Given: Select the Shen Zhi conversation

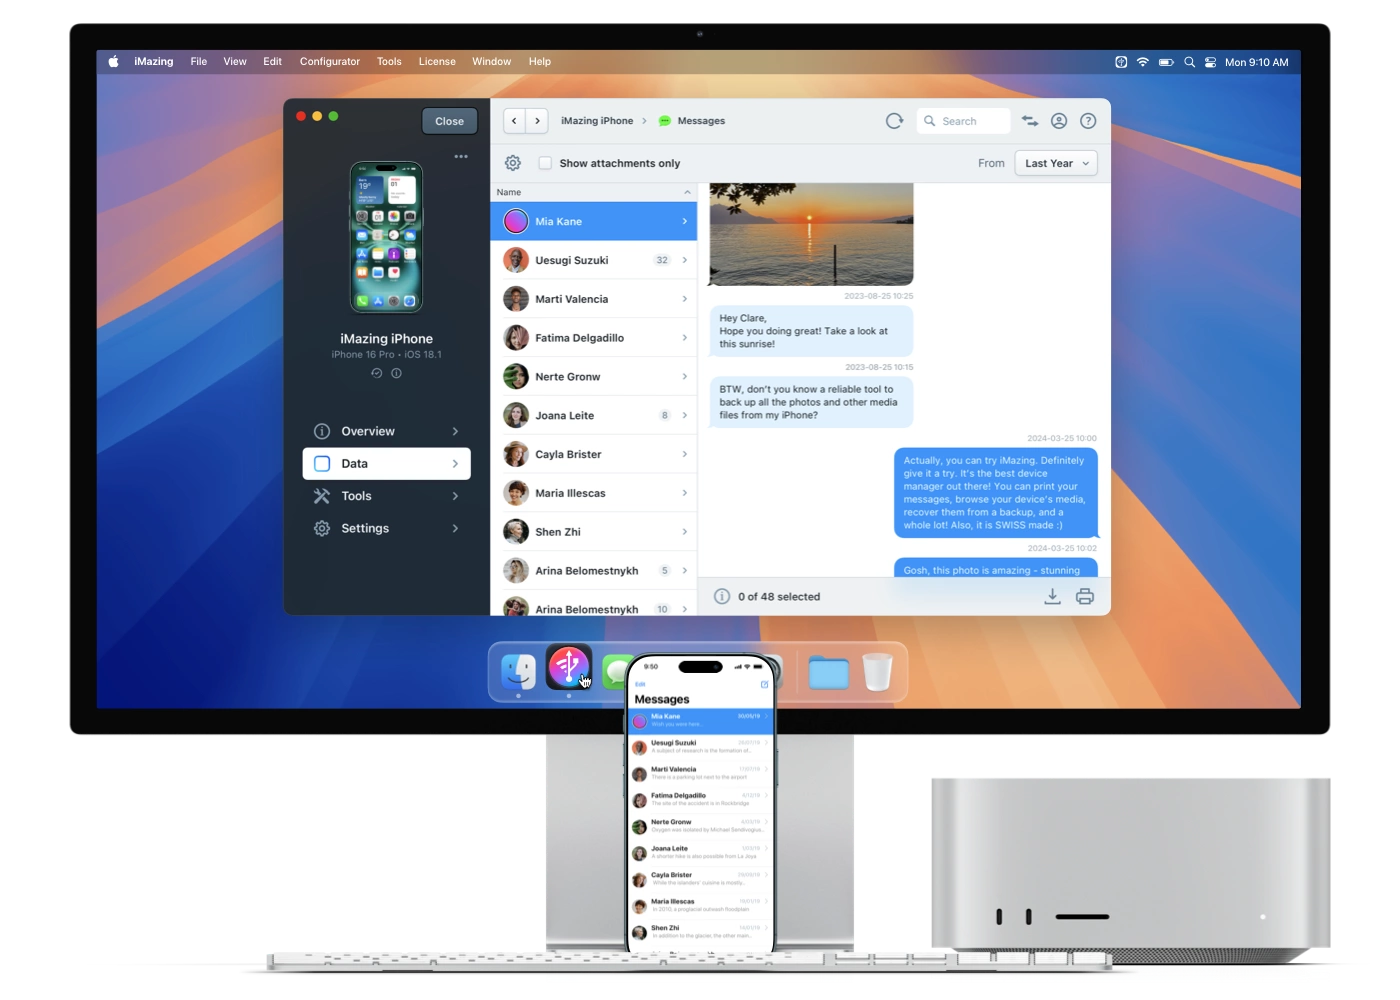Looking at the screenshot, I should pyautogui.click(x=593, y=532).
